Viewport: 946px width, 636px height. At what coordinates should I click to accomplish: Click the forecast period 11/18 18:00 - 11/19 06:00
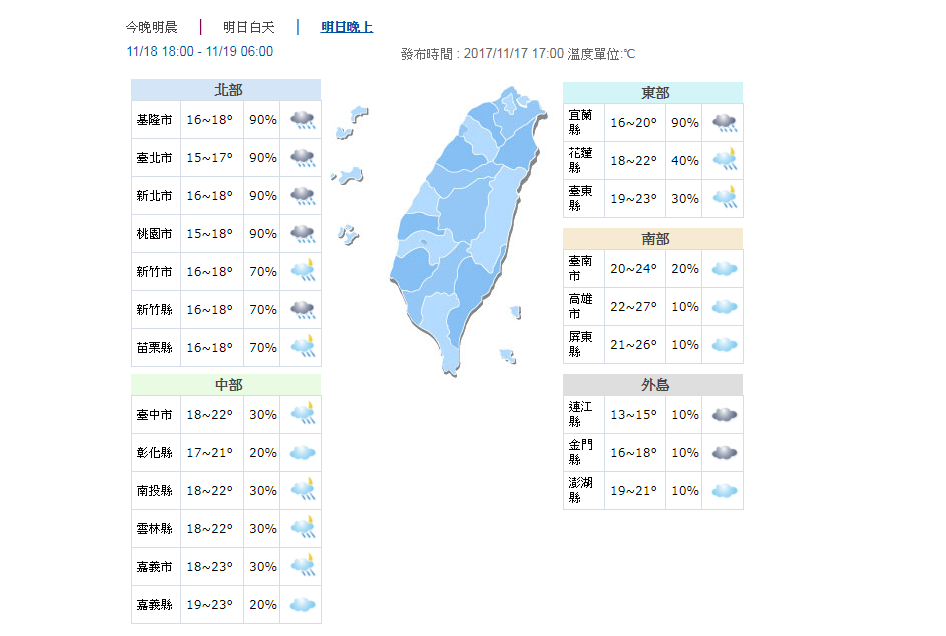coord(200,51)
